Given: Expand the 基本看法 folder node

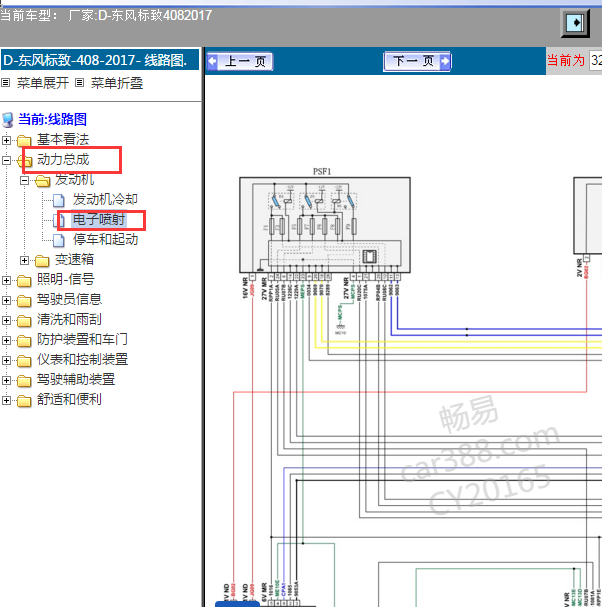Looking at the screenshot, I should (6, 140).
